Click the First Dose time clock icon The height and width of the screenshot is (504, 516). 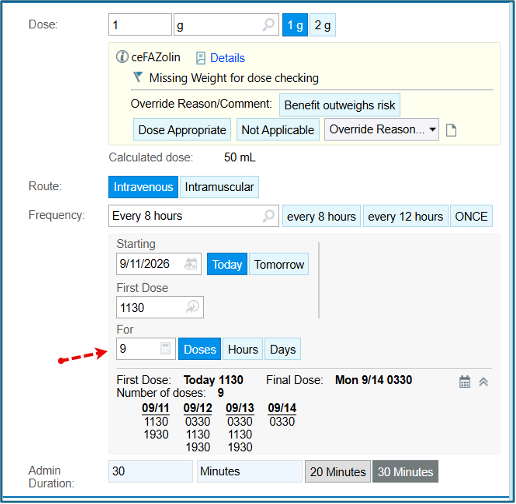point(192,307)
